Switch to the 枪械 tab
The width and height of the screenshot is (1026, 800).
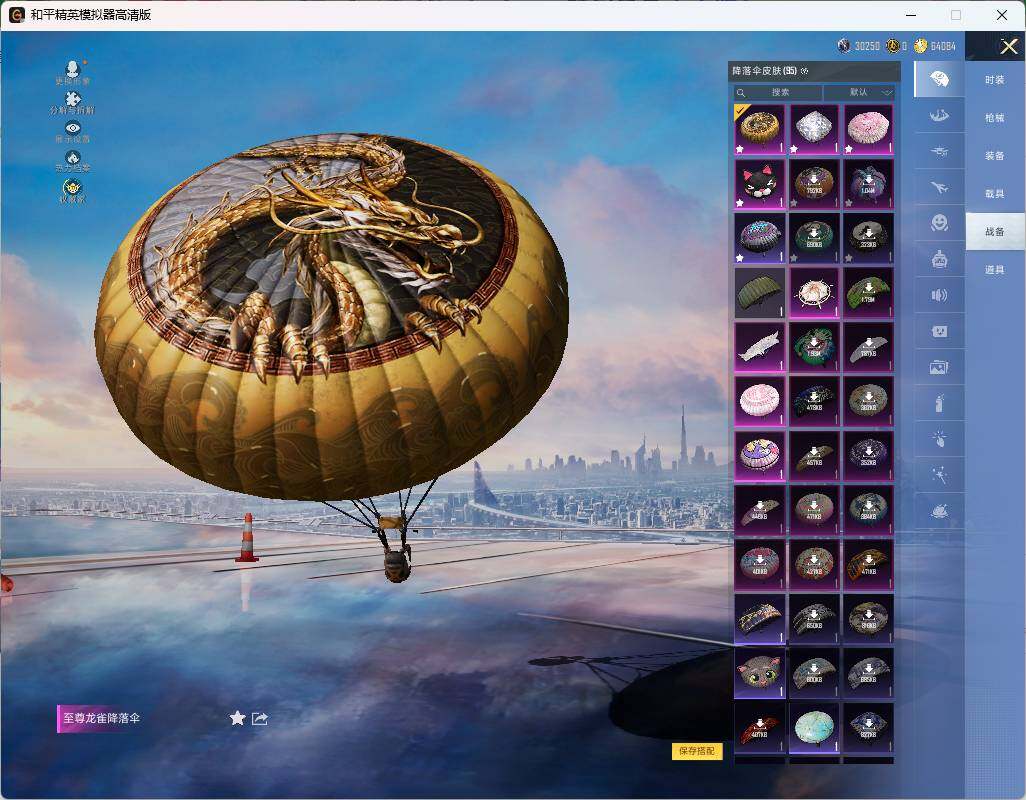tap(995, 118)
